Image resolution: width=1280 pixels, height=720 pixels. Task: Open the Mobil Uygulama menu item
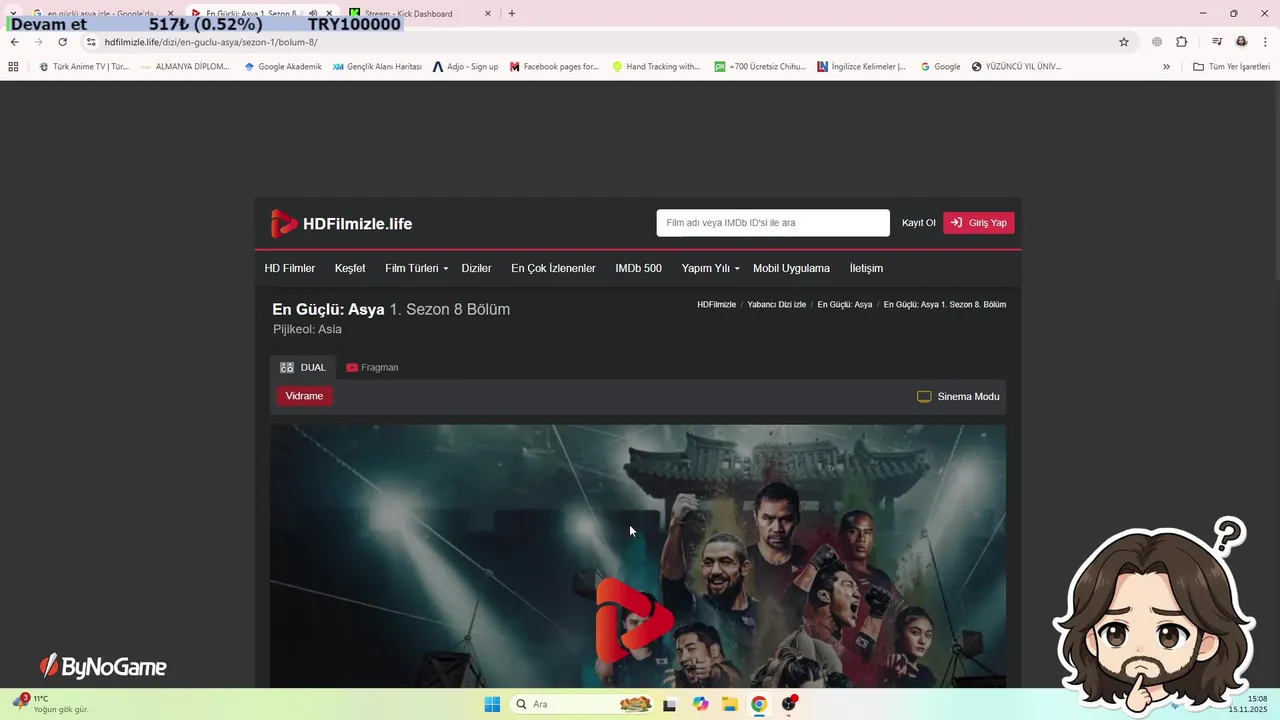coord(791,268)
